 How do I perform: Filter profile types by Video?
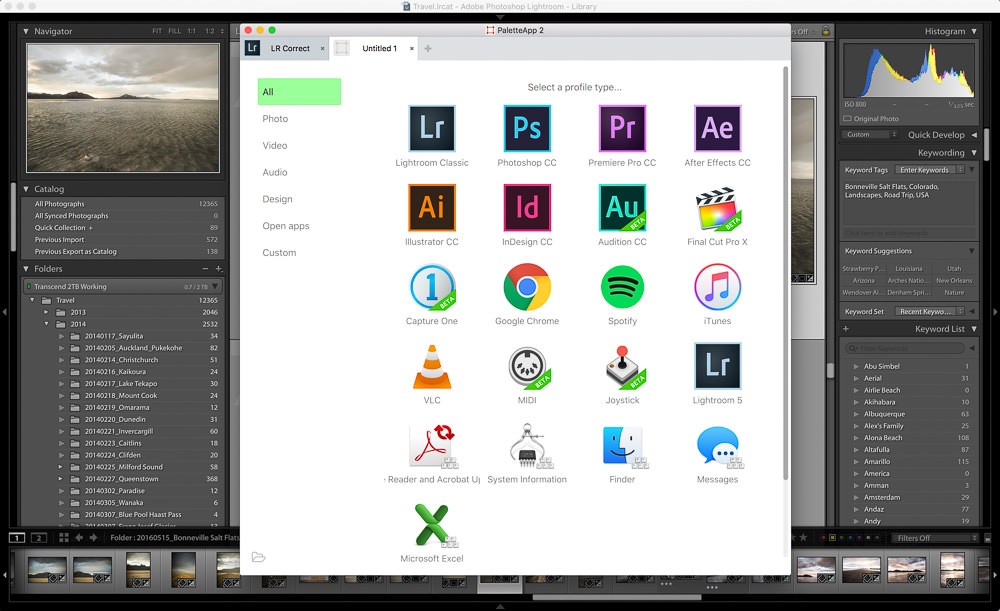click(x=275, y=145)
